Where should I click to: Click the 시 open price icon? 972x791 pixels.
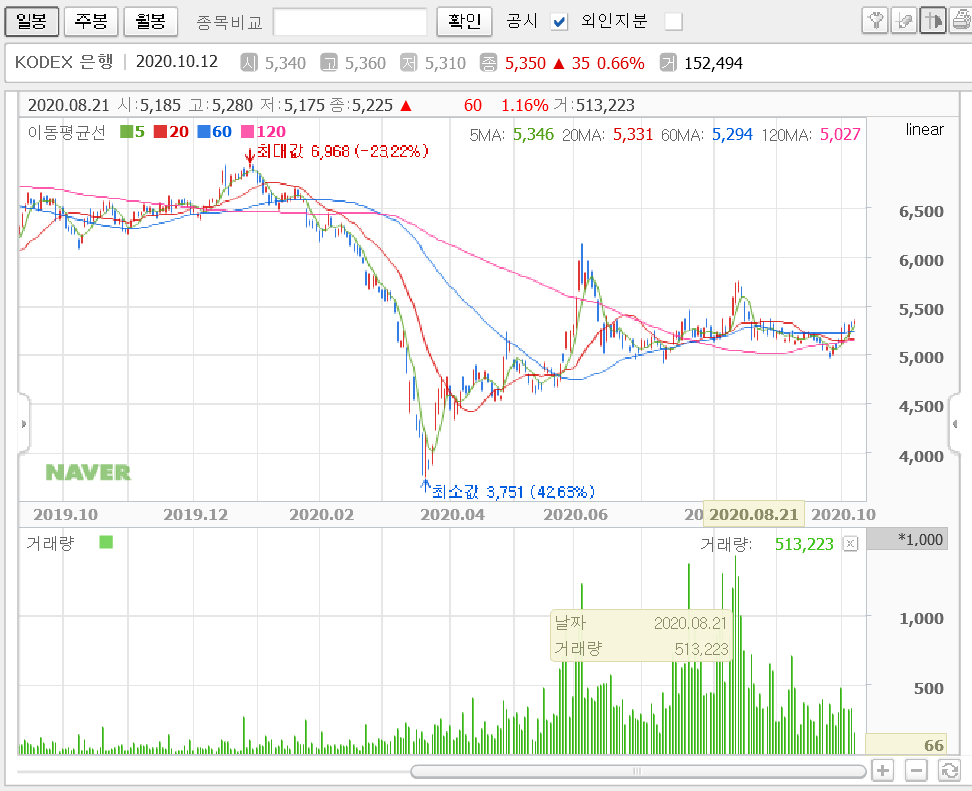point(249,63)
